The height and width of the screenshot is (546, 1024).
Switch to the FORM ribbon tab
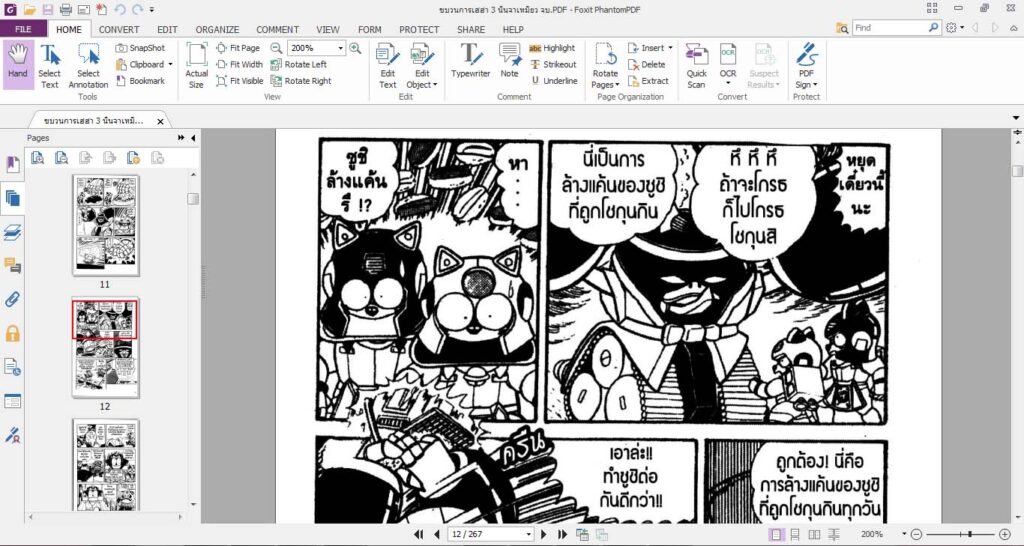point(370,29)
